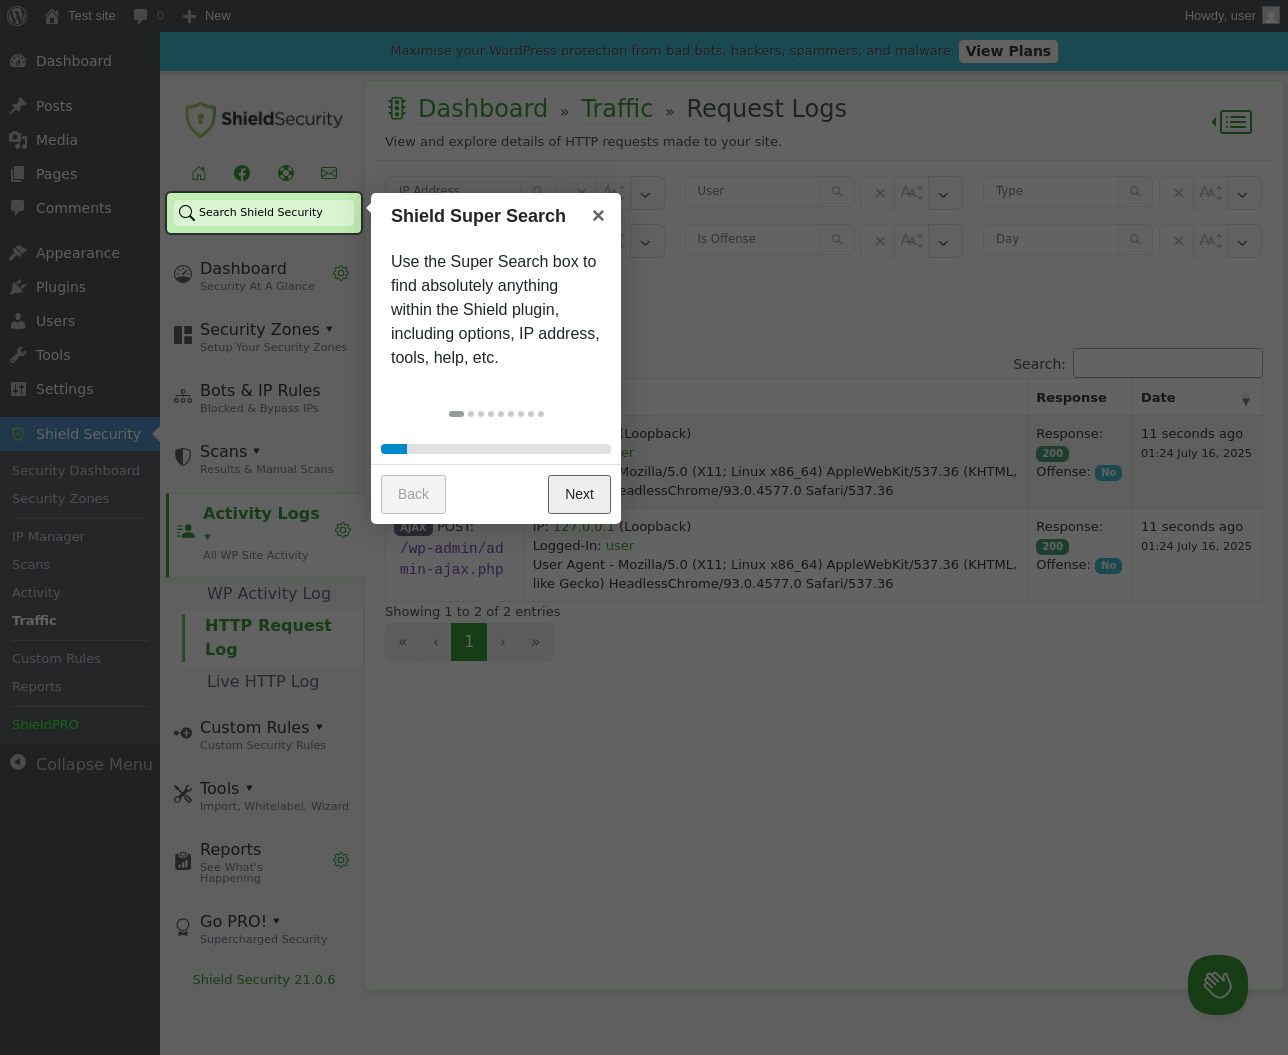Viewport: 1288px width, 1055px height.
Task: Open the Shield Security logo
Action: [x=264, y=119]
